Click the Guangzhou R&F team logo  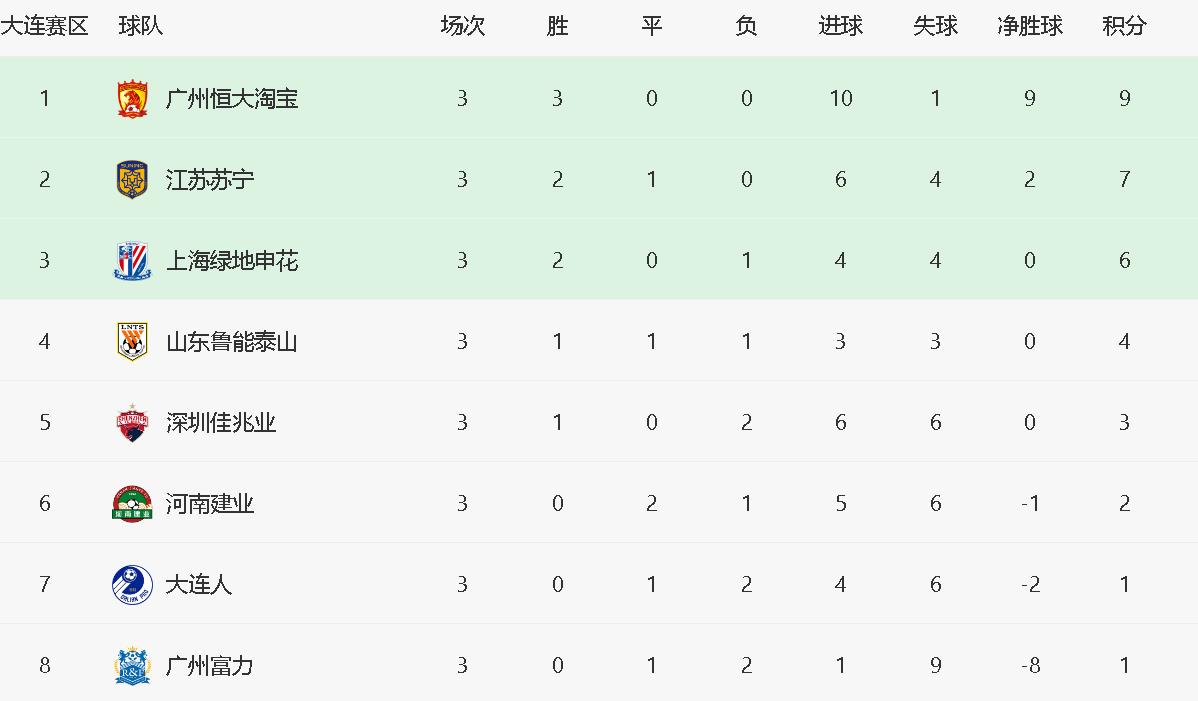(132, 665)
